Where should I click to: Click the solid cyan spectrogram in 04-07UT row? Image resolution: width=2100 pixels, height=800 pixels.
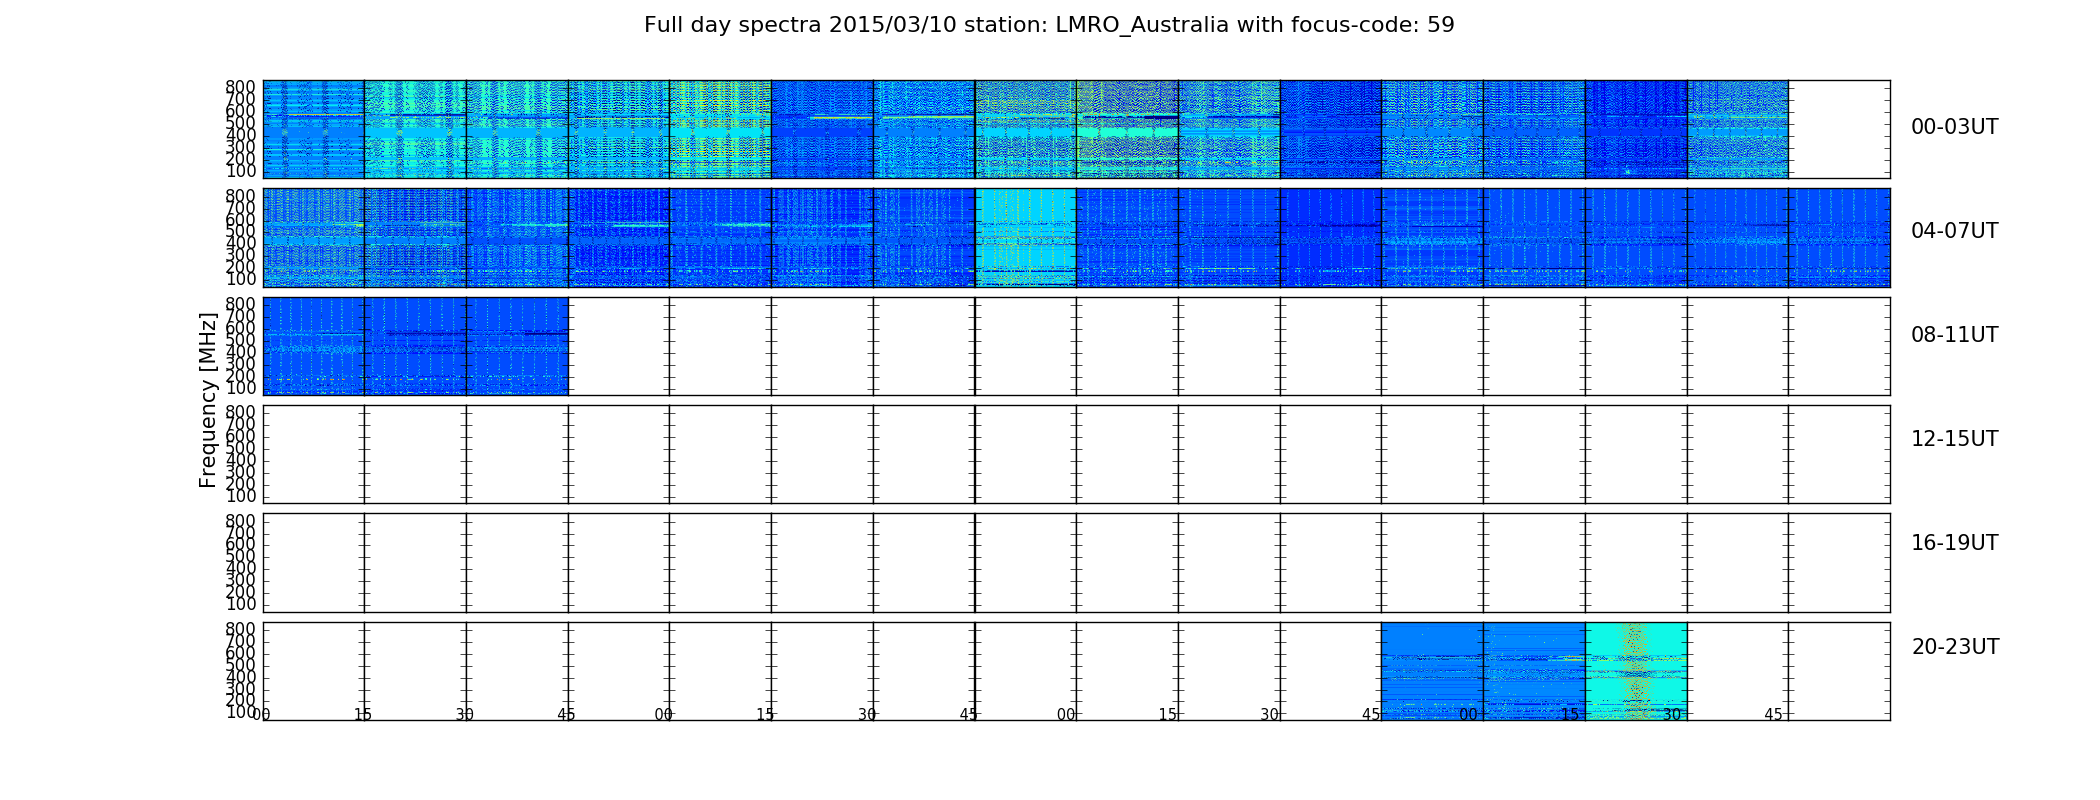tap(1026, 238)
